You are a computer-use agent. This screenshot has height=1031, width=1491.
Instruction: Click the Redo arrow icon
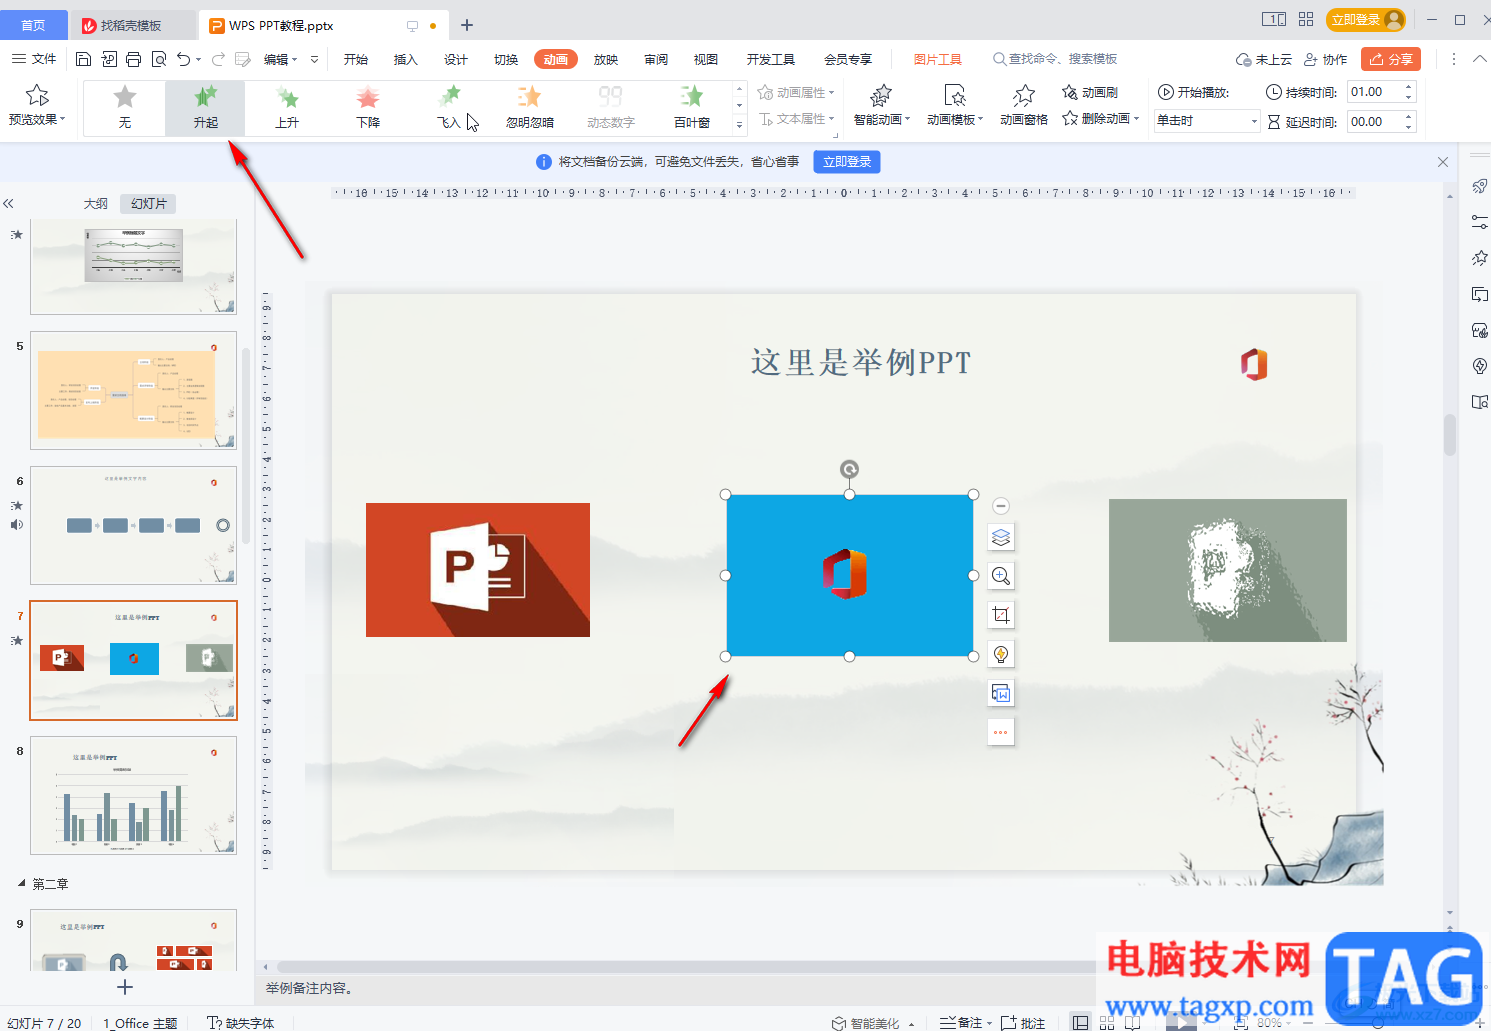pos(218,59)
